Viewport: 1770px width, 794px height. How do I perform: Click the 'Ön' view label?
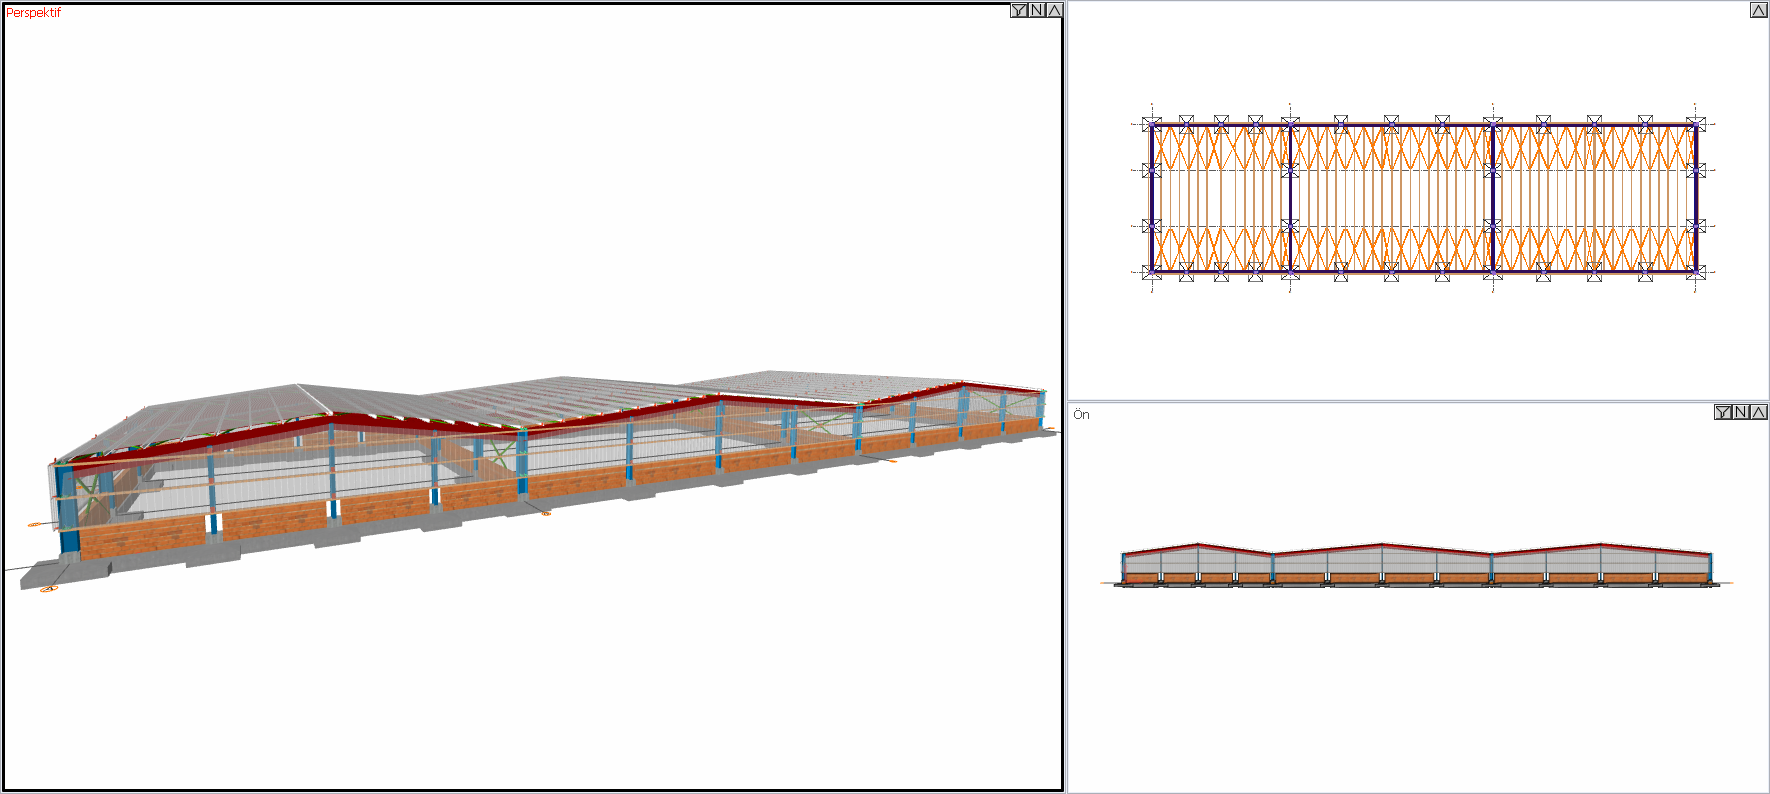pyautogui.click(x=1081, y=414)
